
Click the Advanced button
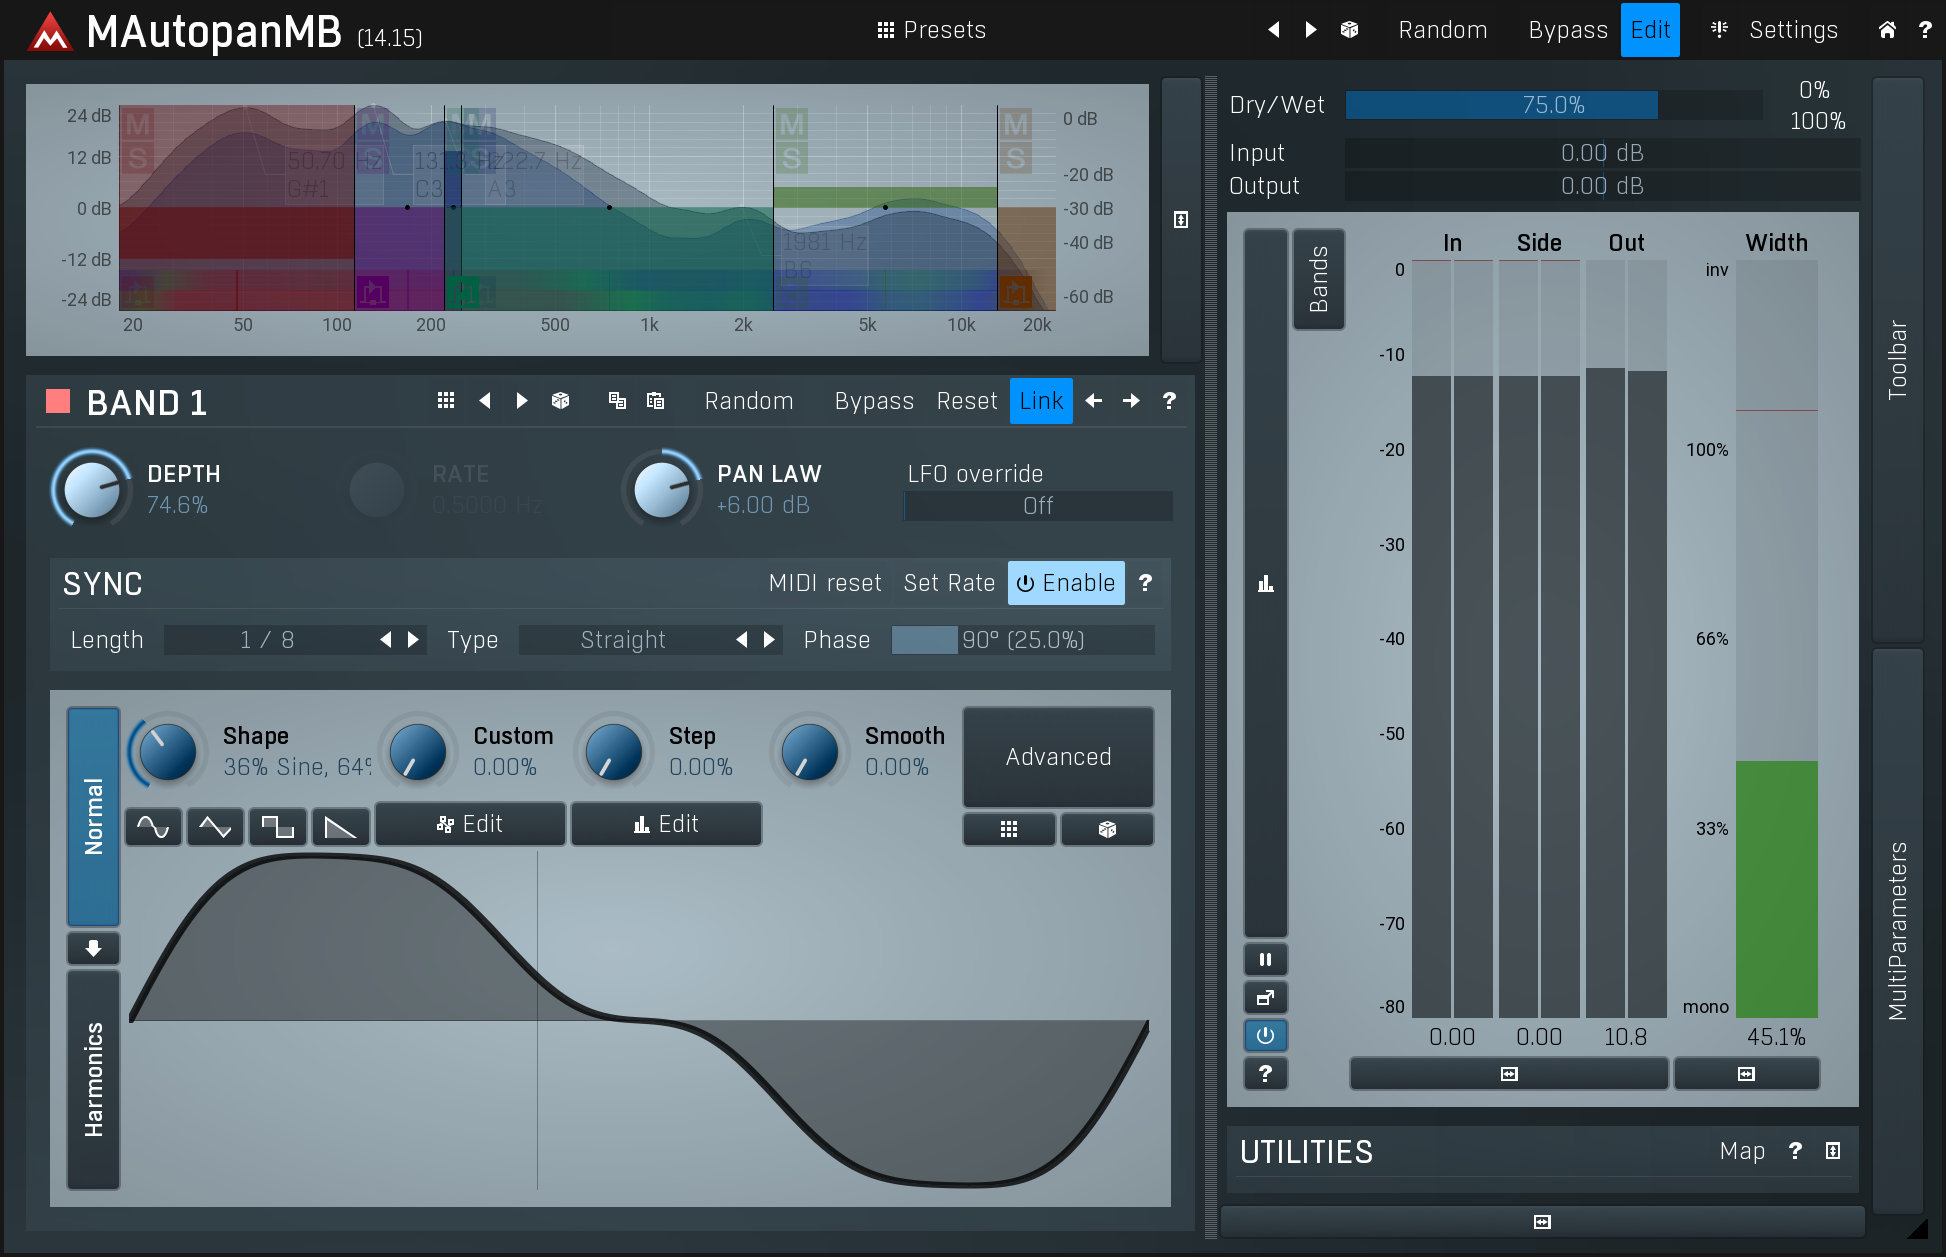pos(1057,757)
